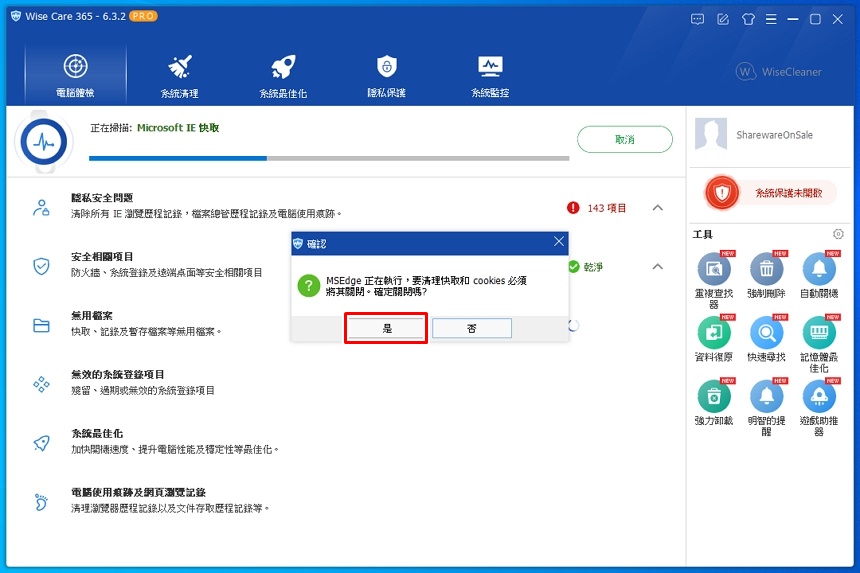Collapse the 安全相關項目 section chevron

[658, 266]
